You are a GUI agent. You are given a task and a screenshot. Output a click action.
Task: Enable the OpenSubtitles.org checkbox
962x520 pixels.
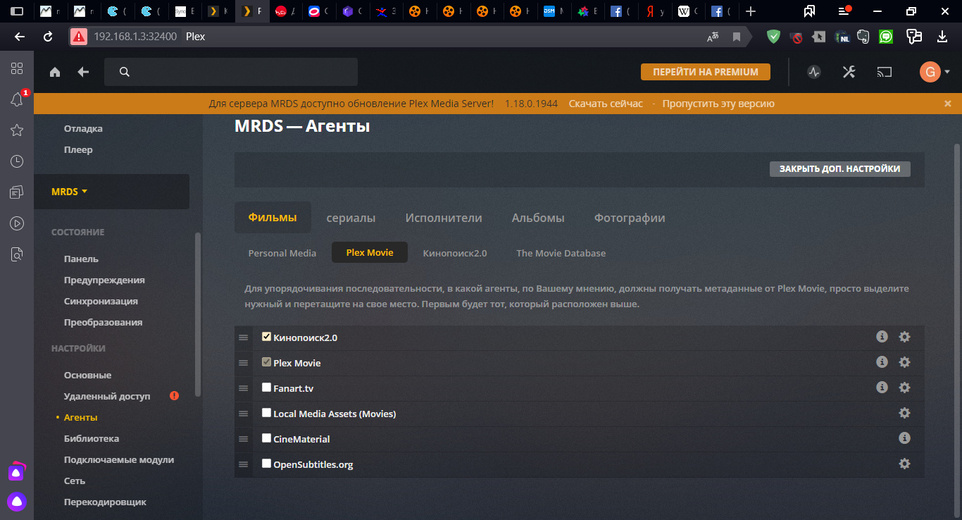[x=266, y=463]
